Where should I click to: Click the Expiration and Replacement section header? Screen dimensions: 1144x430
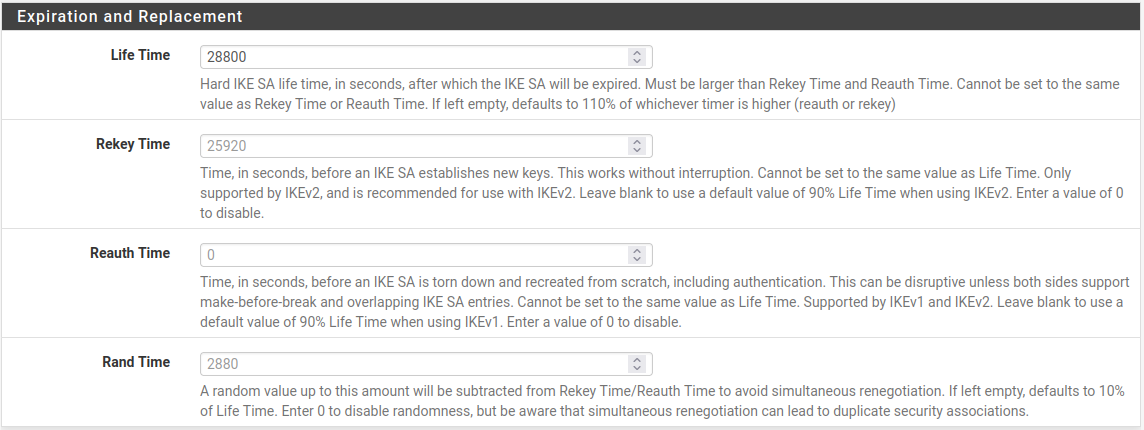(130, 17)
